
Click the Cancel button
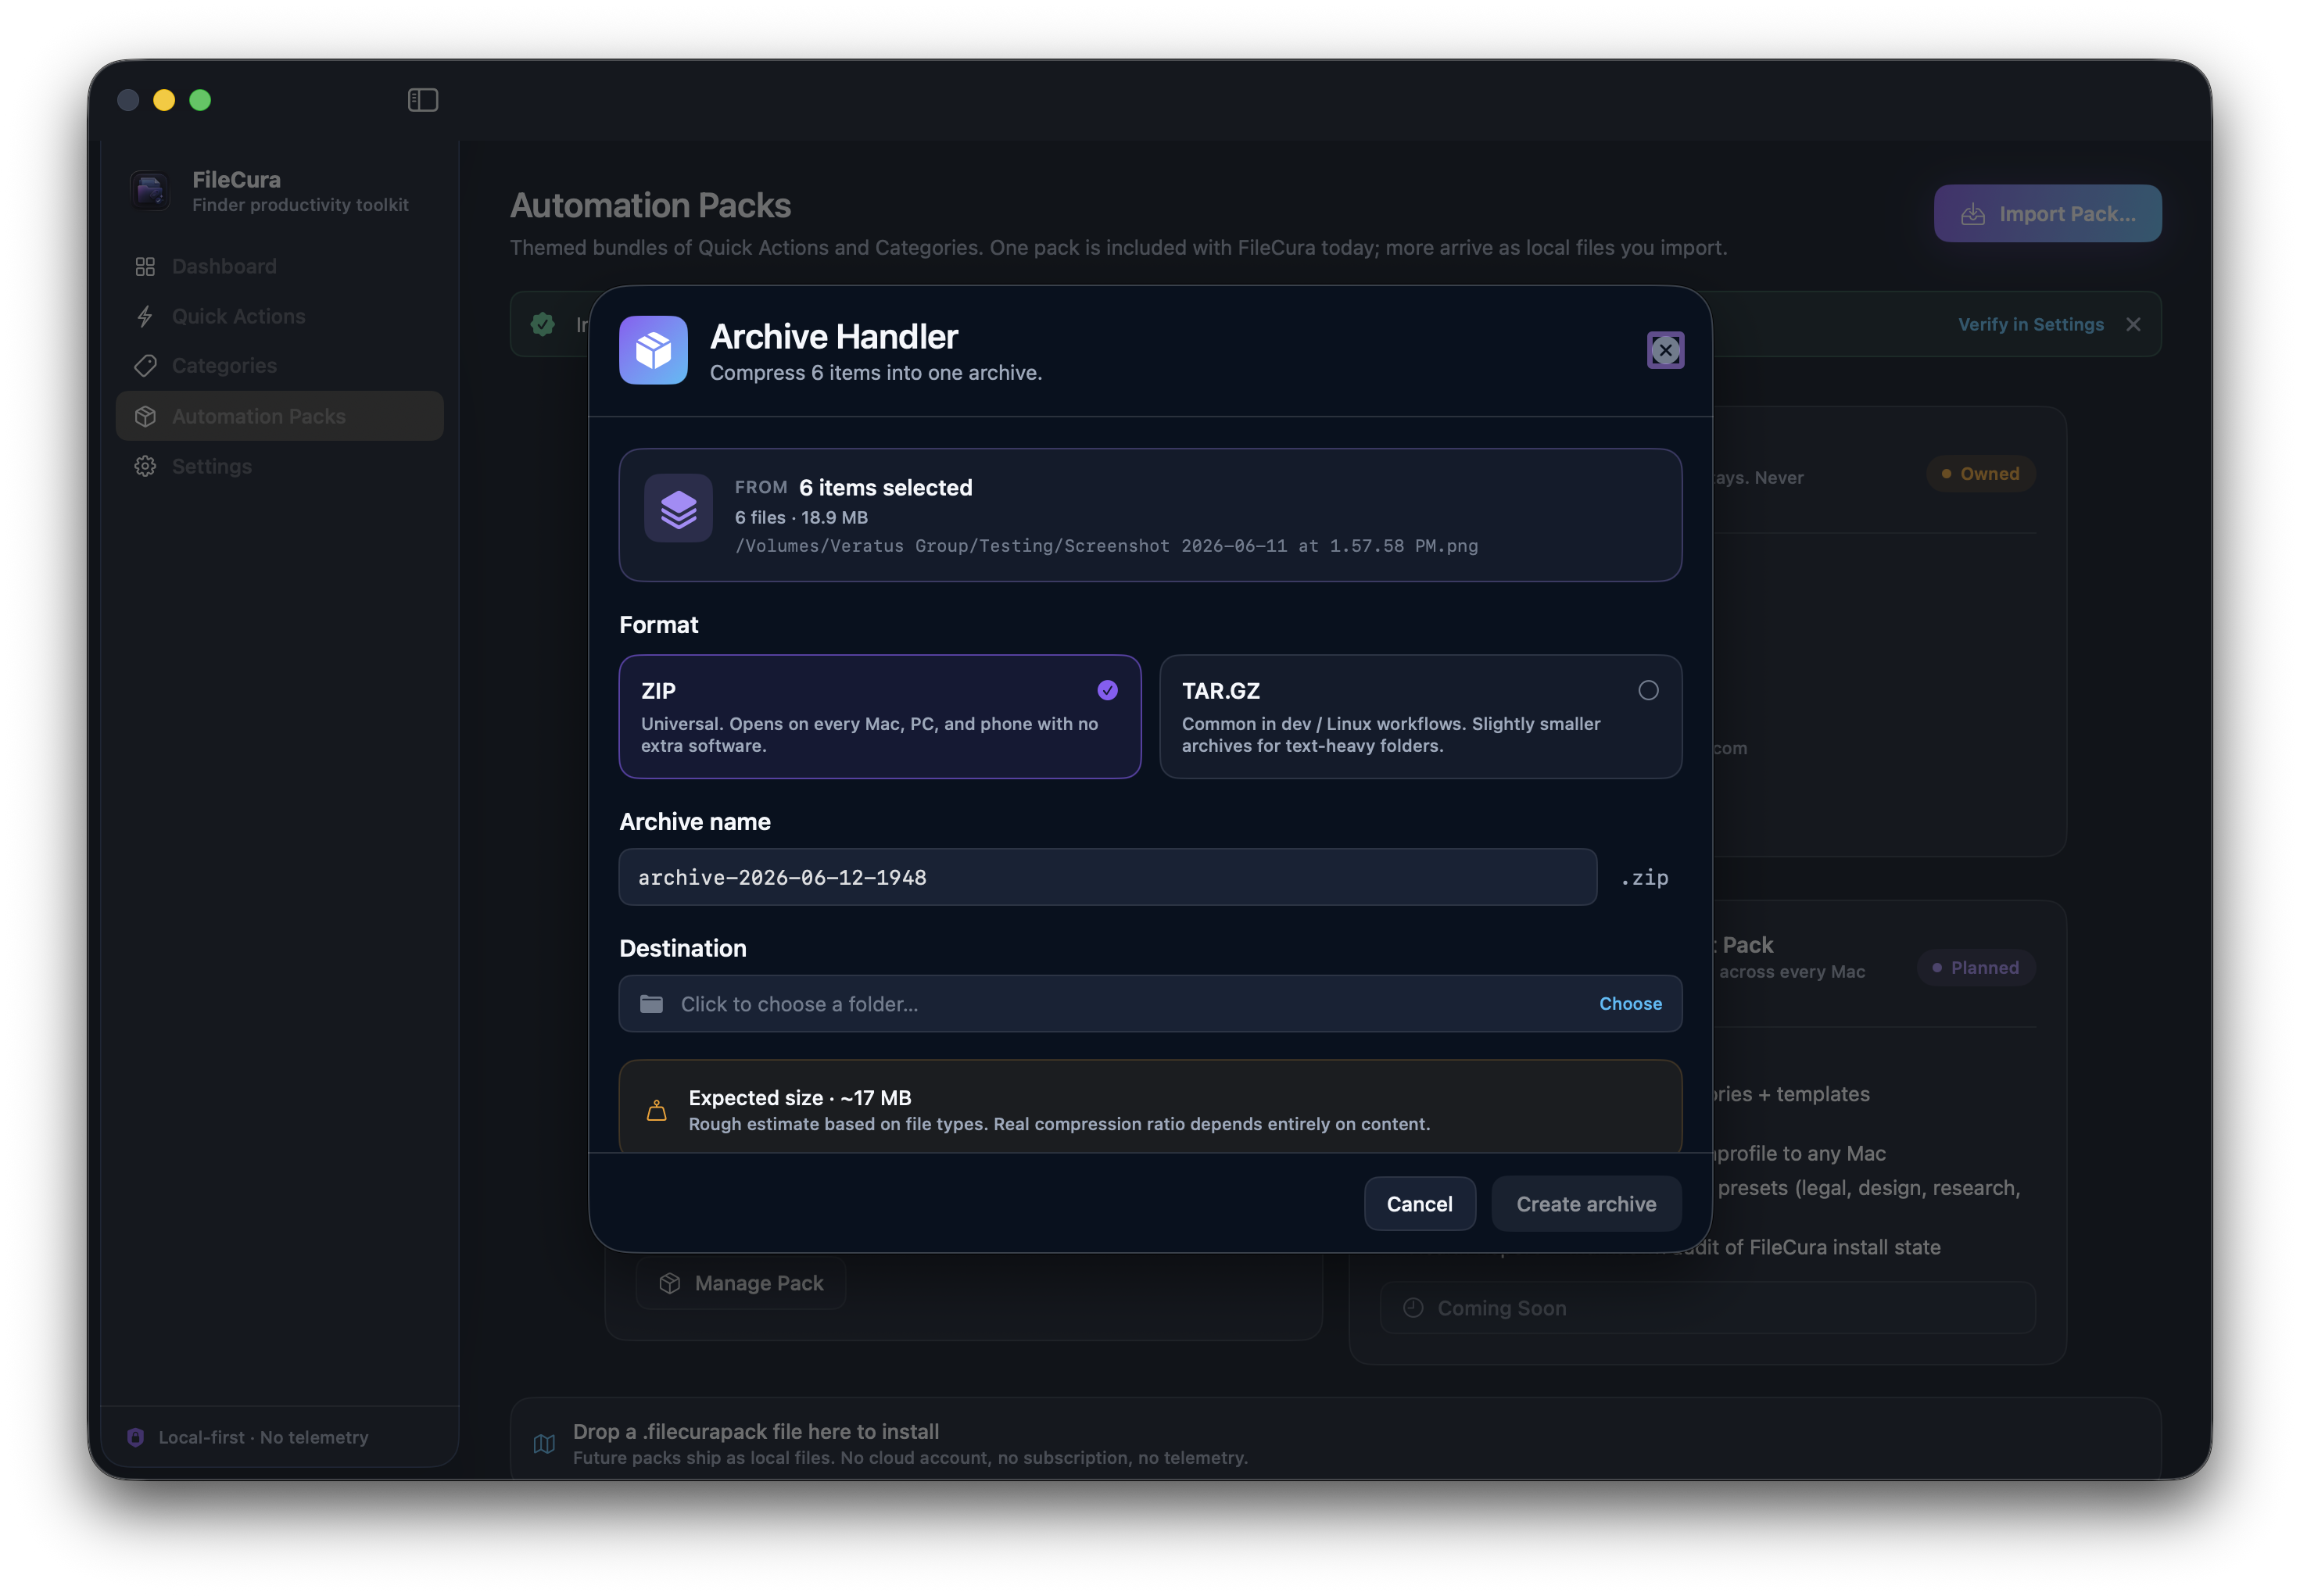point(1419,1204)
